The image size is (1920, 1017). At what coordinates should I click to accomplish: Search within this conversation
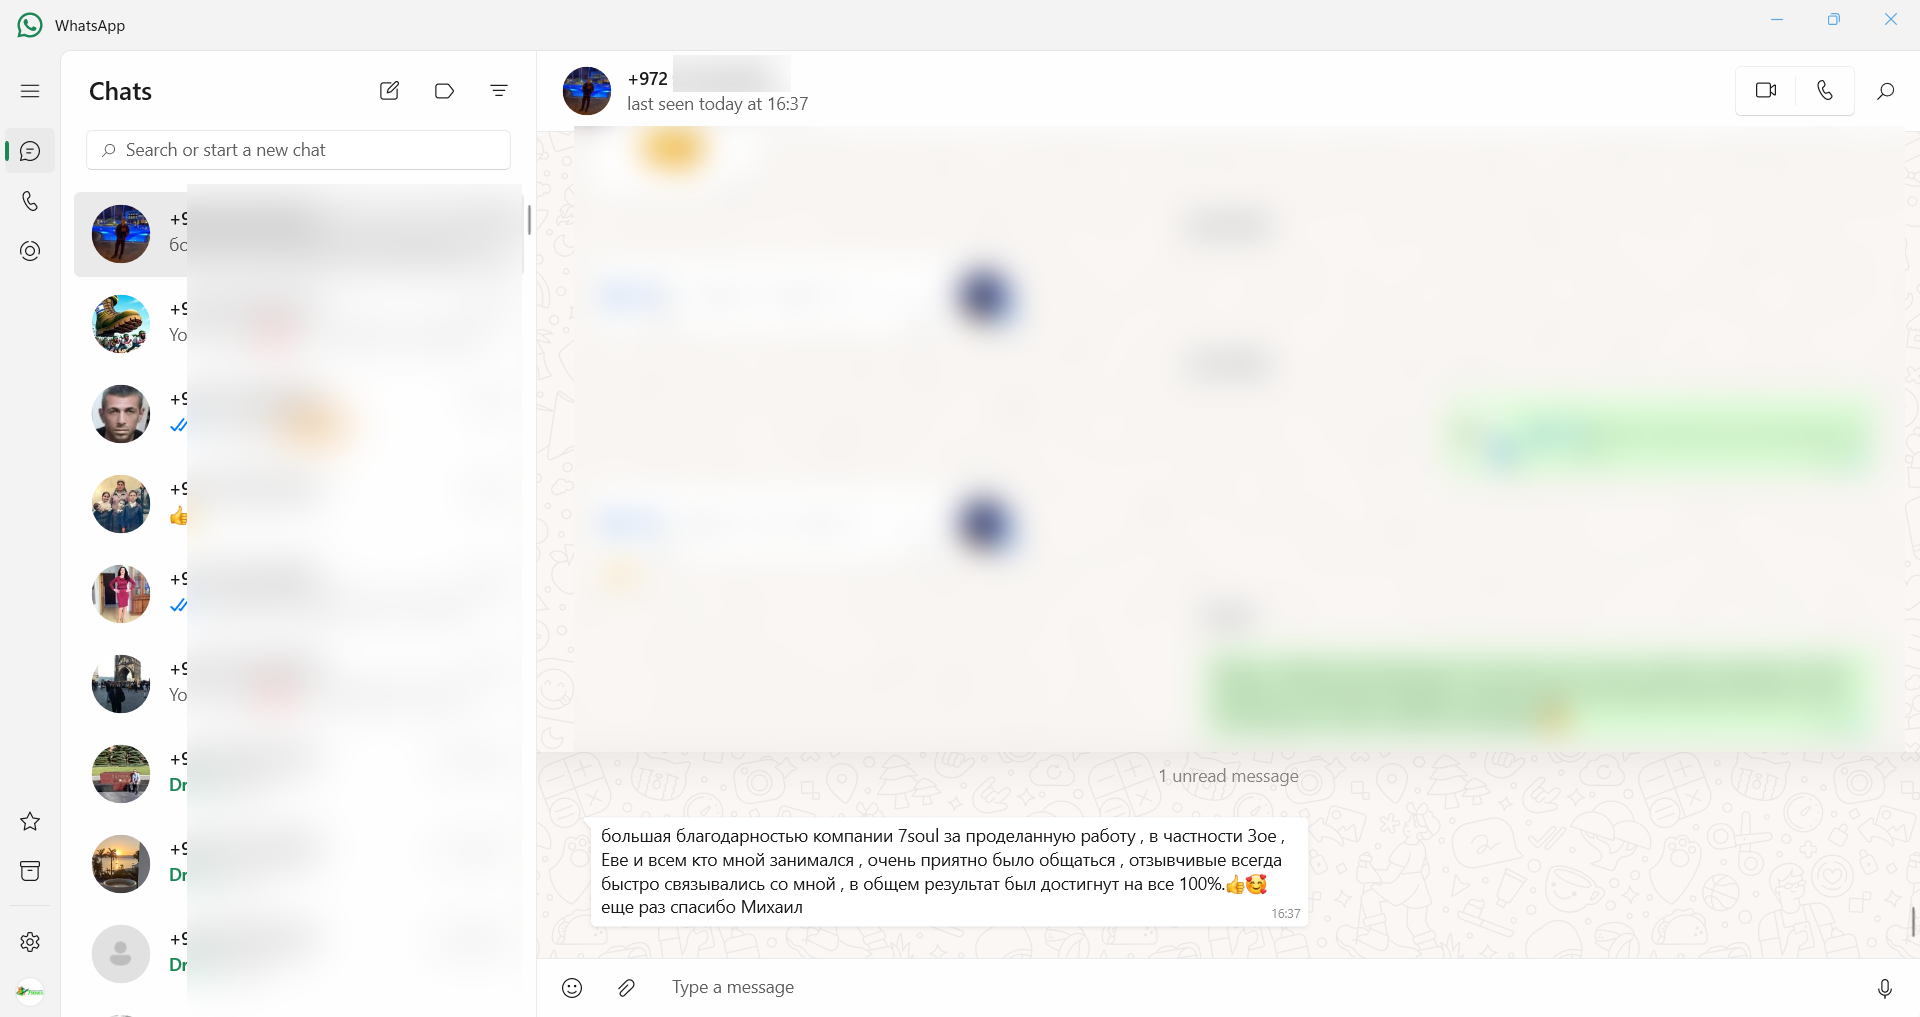pyautogui.click(x=1885, y=91)
